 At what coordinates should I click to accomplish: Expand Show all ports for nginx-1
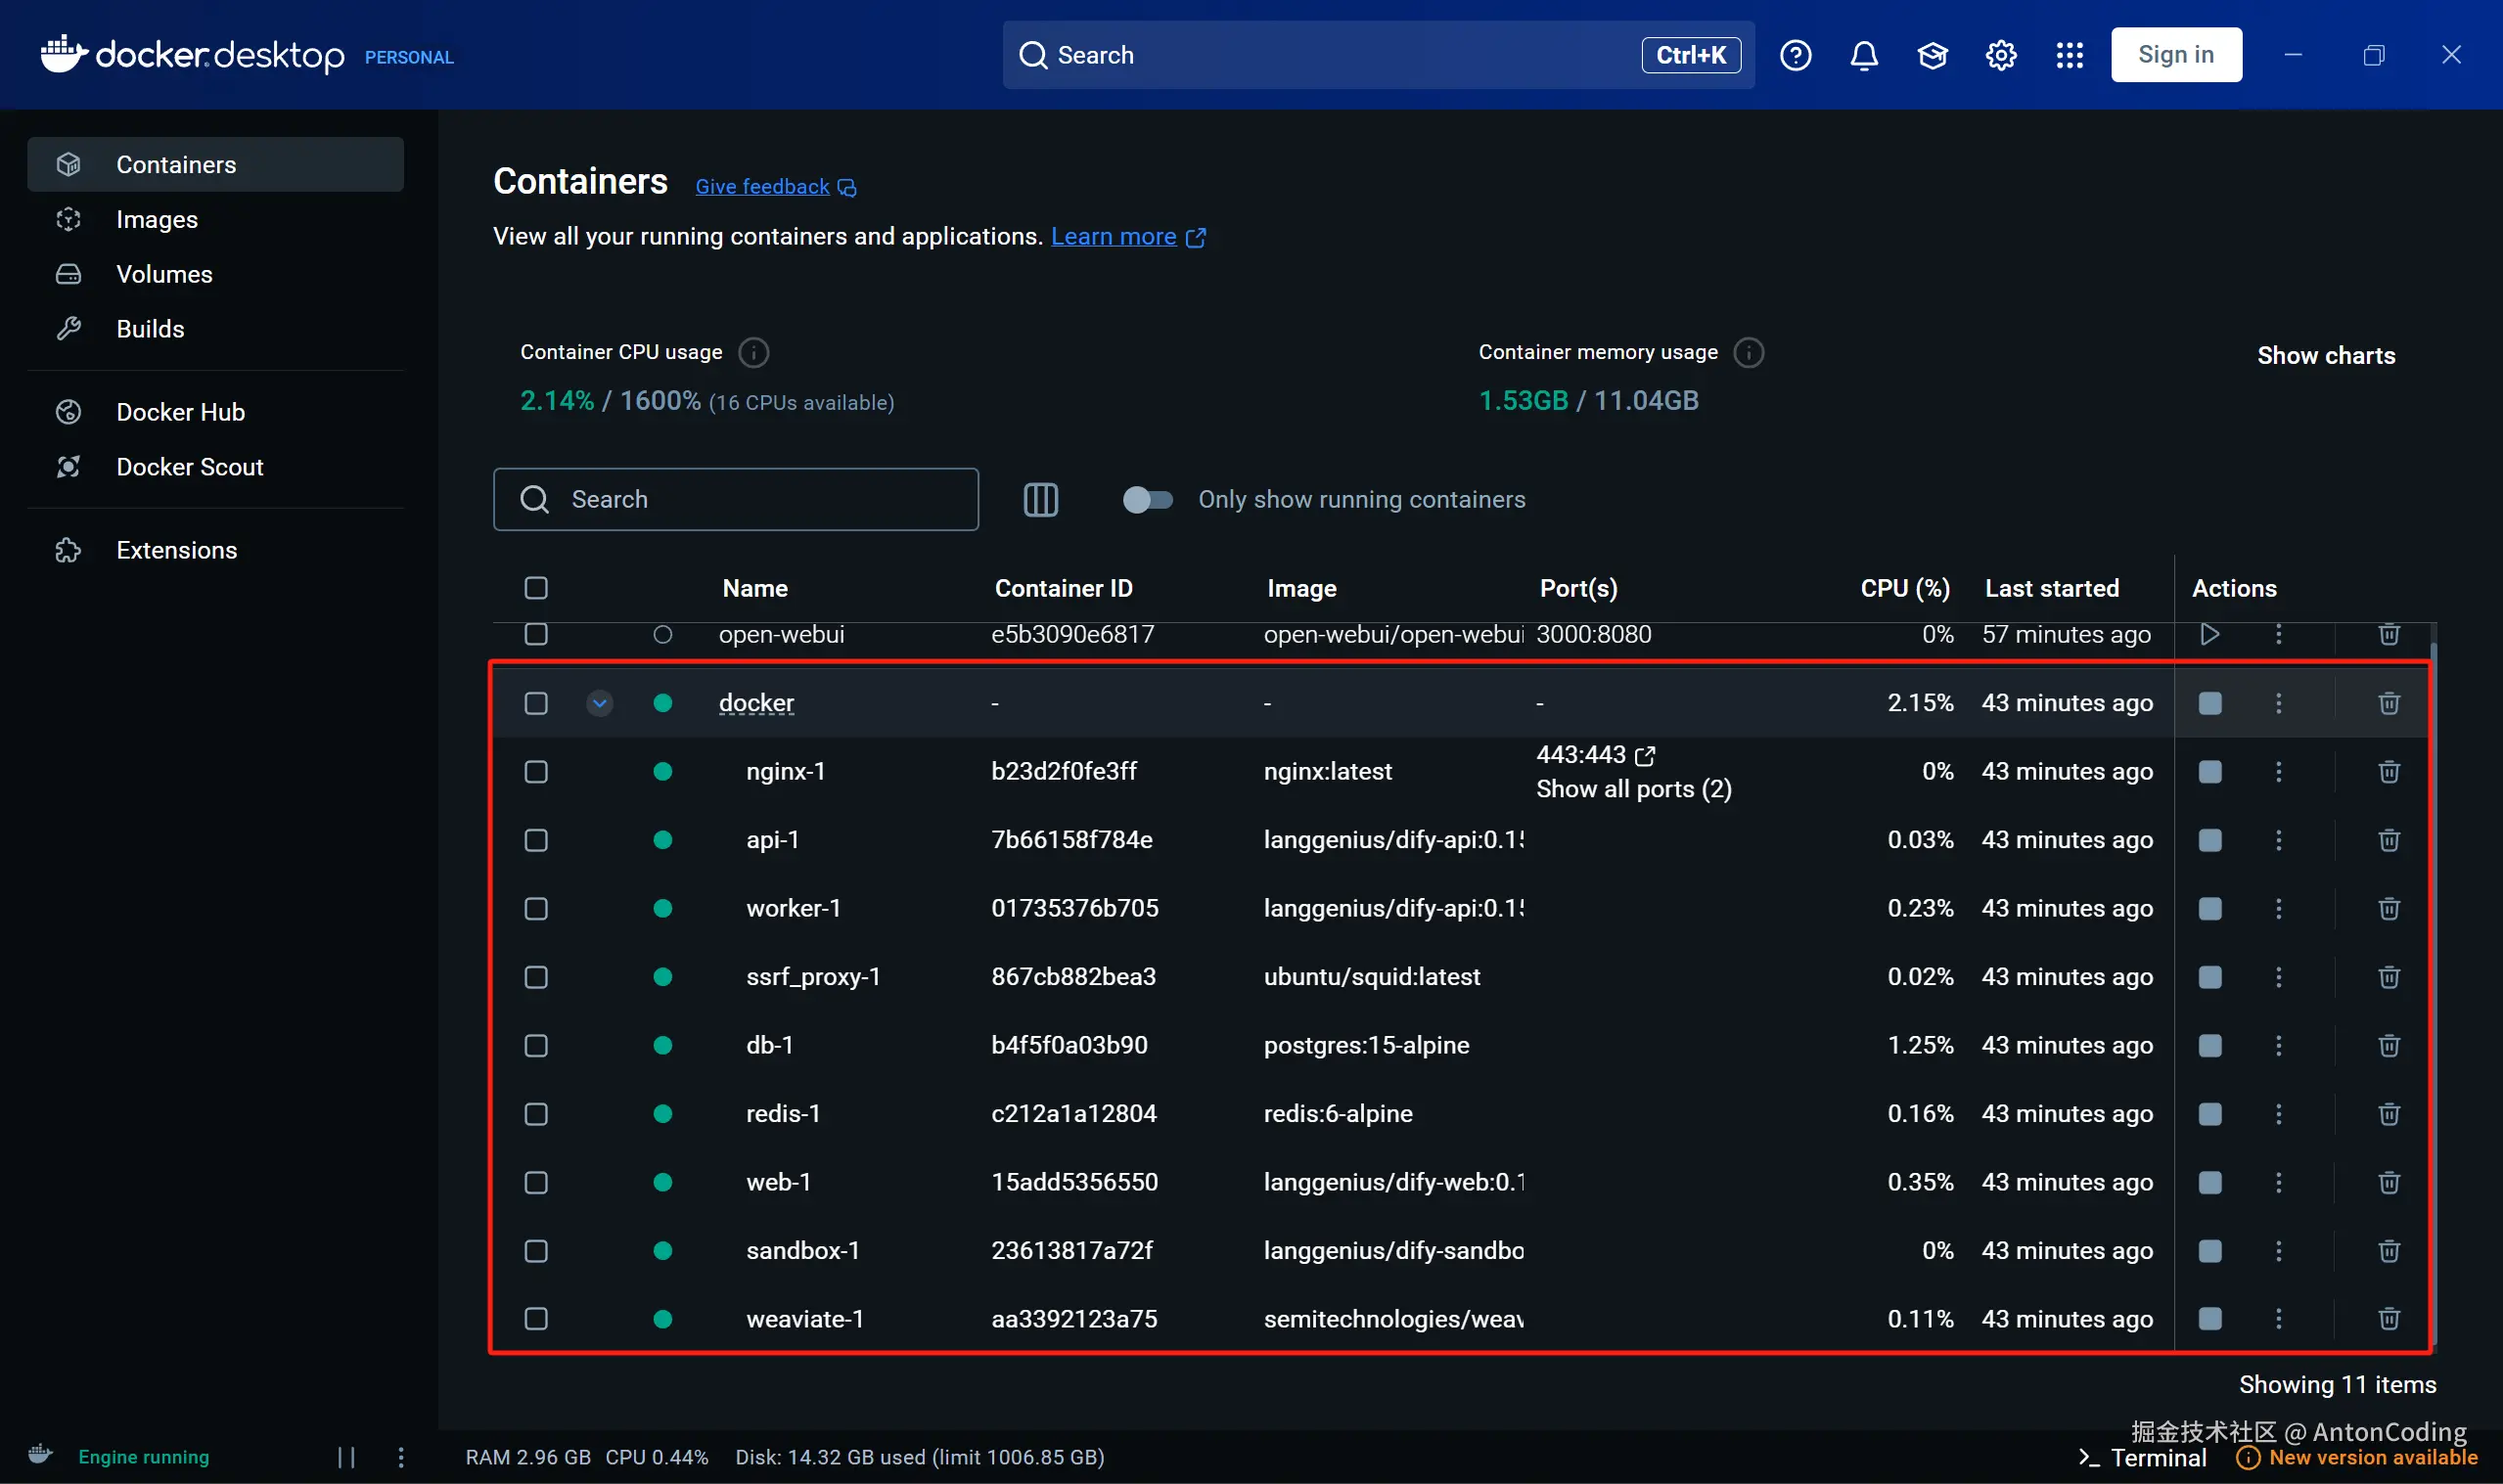[1633, 789]
